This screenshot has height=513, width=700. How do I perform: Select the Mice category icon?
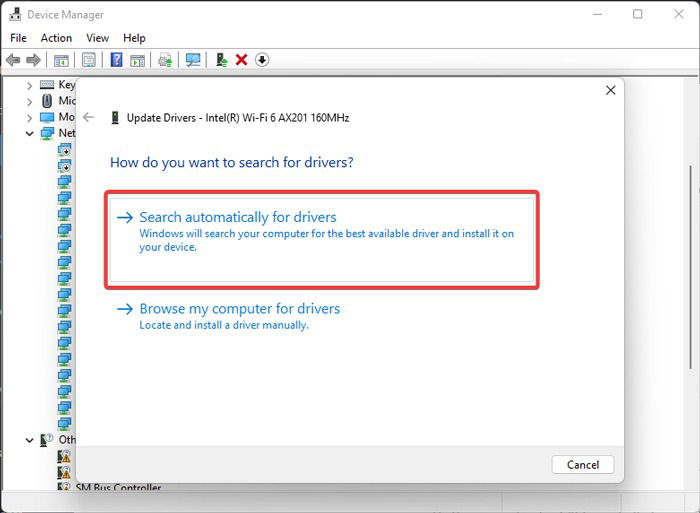click(47, 101)
